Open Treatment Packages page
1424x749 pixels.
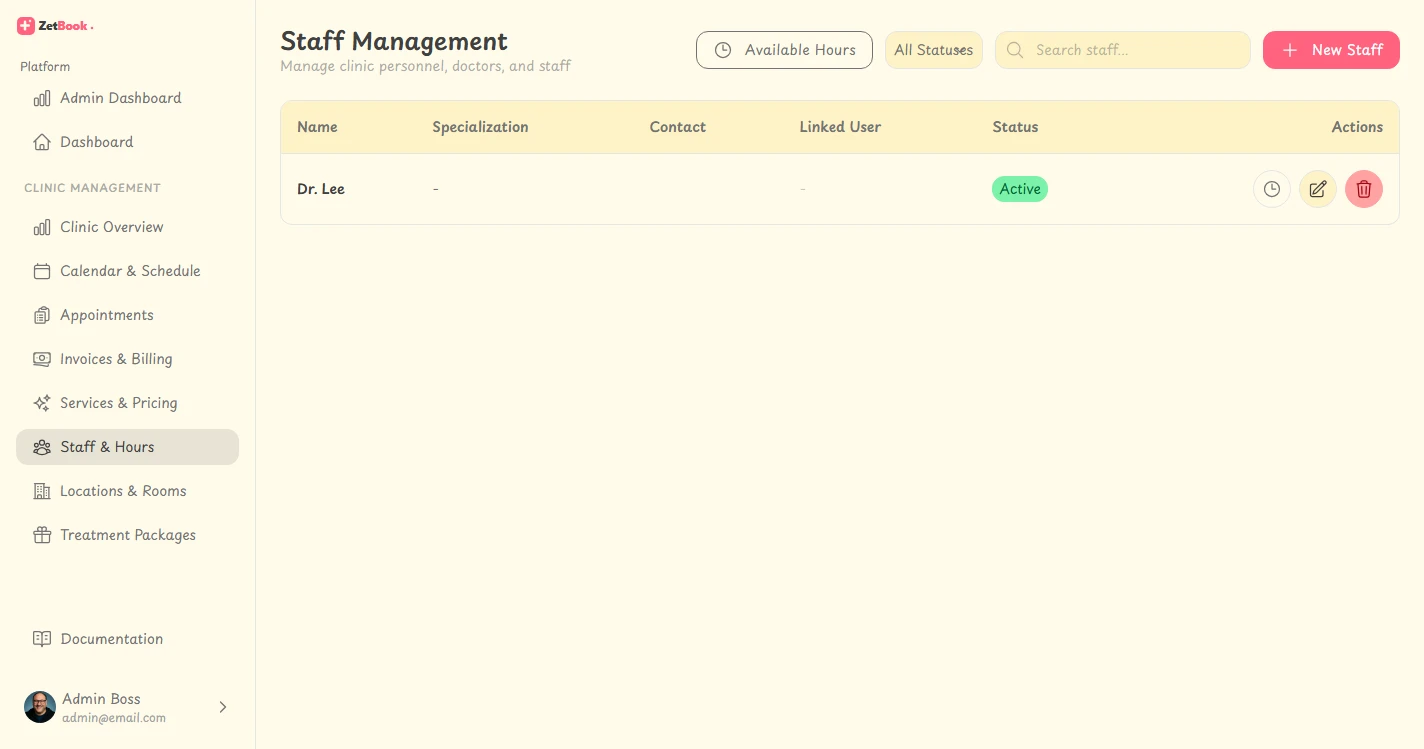[x=127, y=535]
